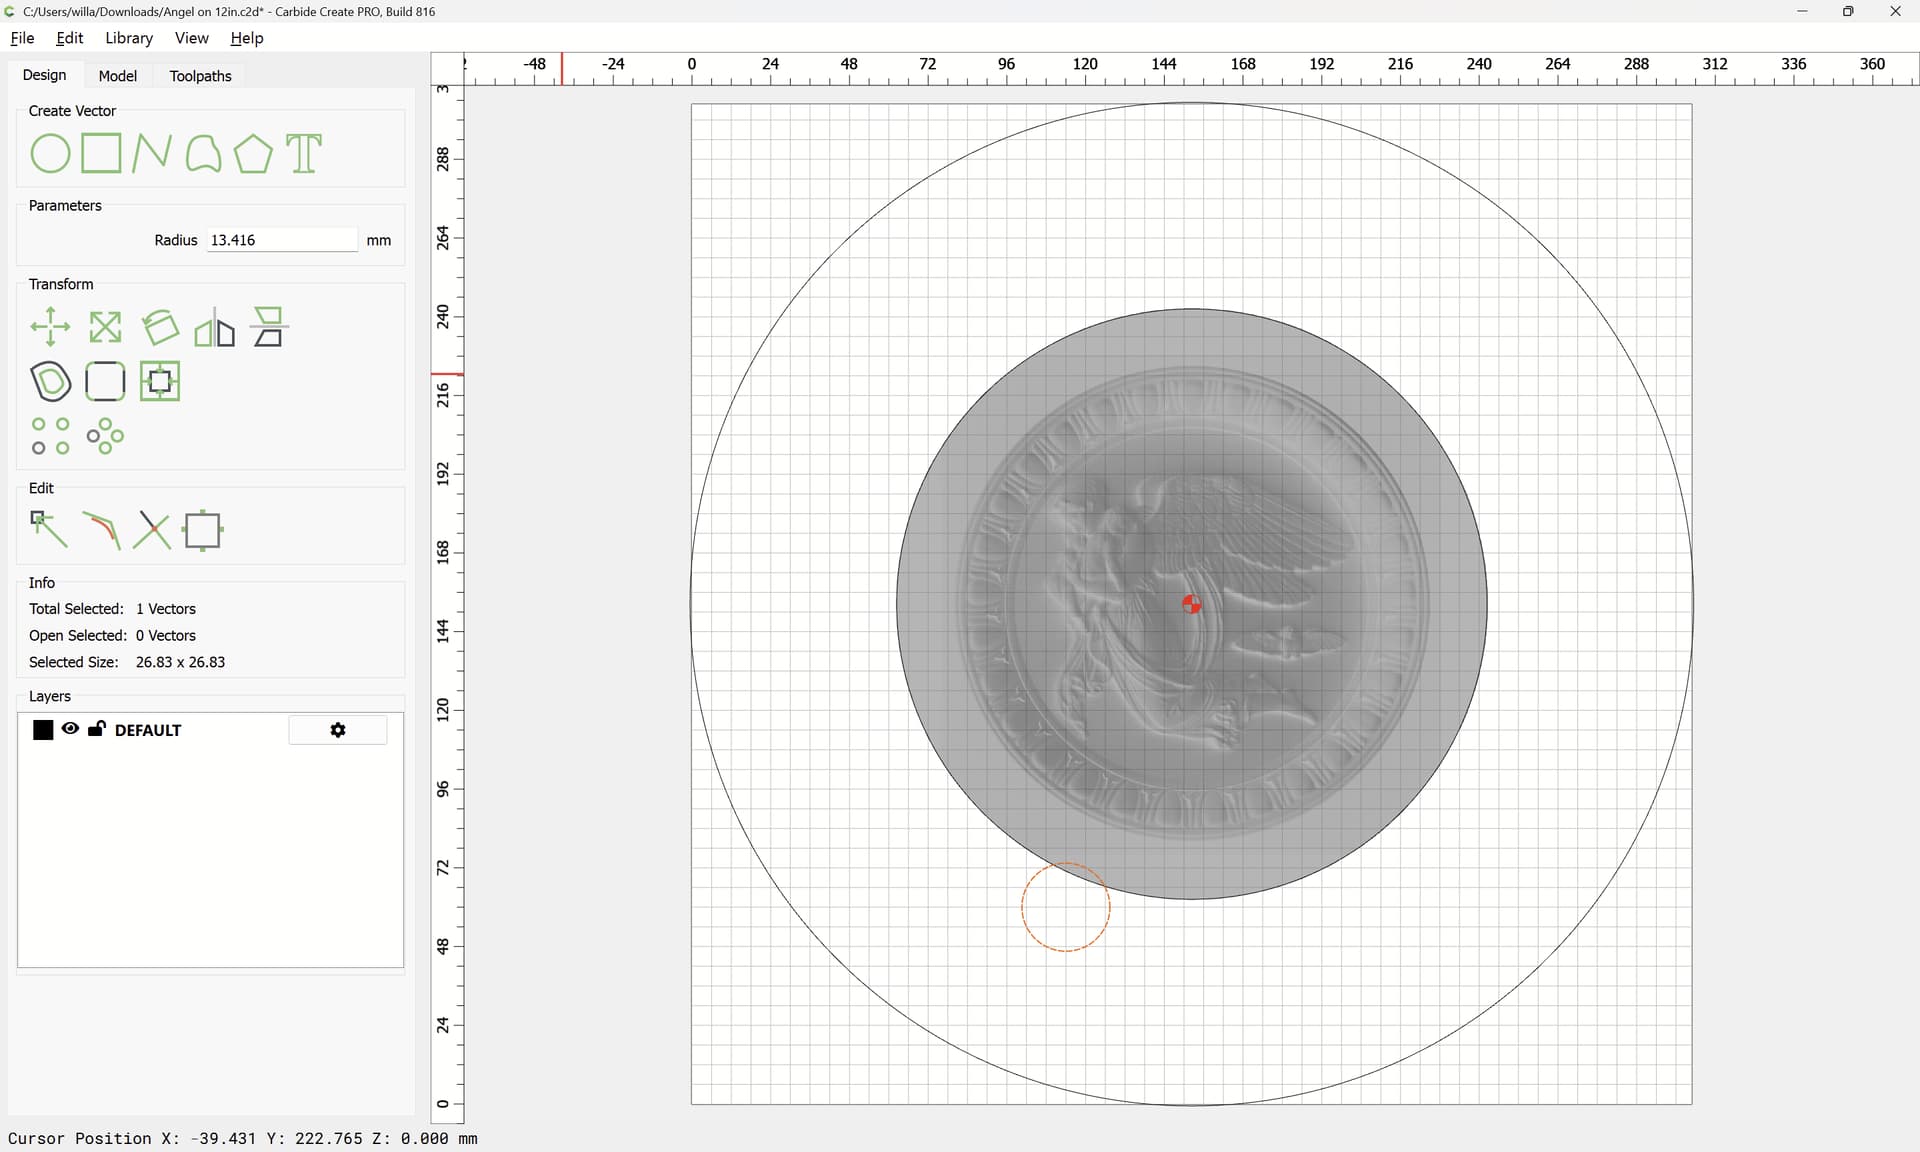Click the DEFAULT layer black color swatch

pyautogui.click(x=43, y=730)
